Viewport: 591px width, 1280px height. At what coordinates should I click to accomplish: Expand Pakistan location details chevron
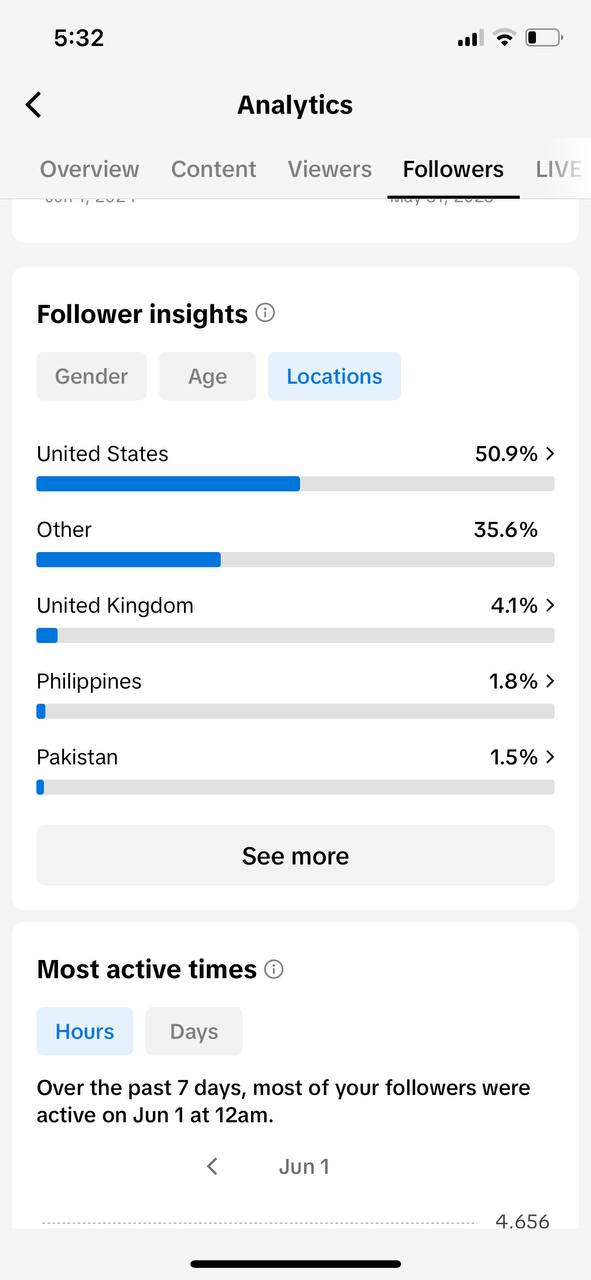click(550, 757)
